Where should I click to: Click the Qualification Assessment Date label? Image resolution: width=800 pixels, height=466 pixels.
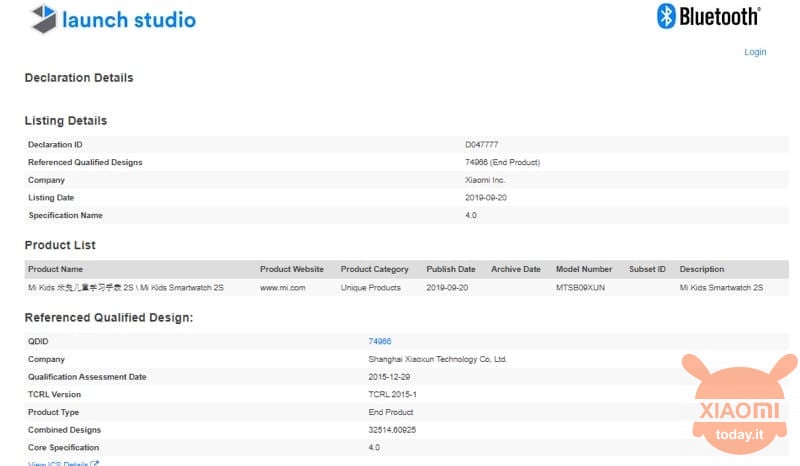tap(87, 377)
